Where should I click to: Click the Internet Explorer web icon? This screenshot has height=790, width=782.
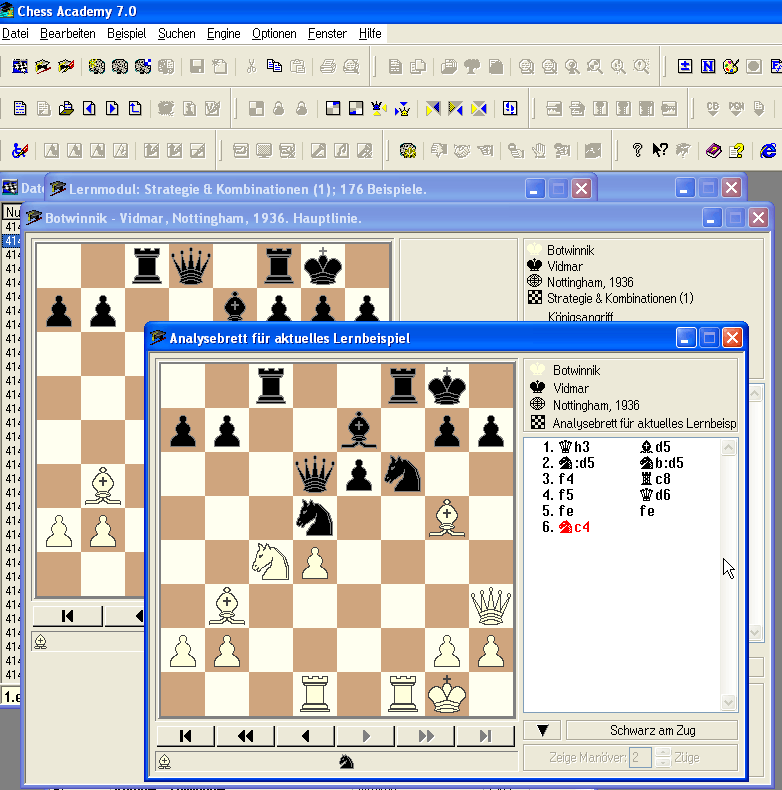pyautogui.click(x=768, y=150)
